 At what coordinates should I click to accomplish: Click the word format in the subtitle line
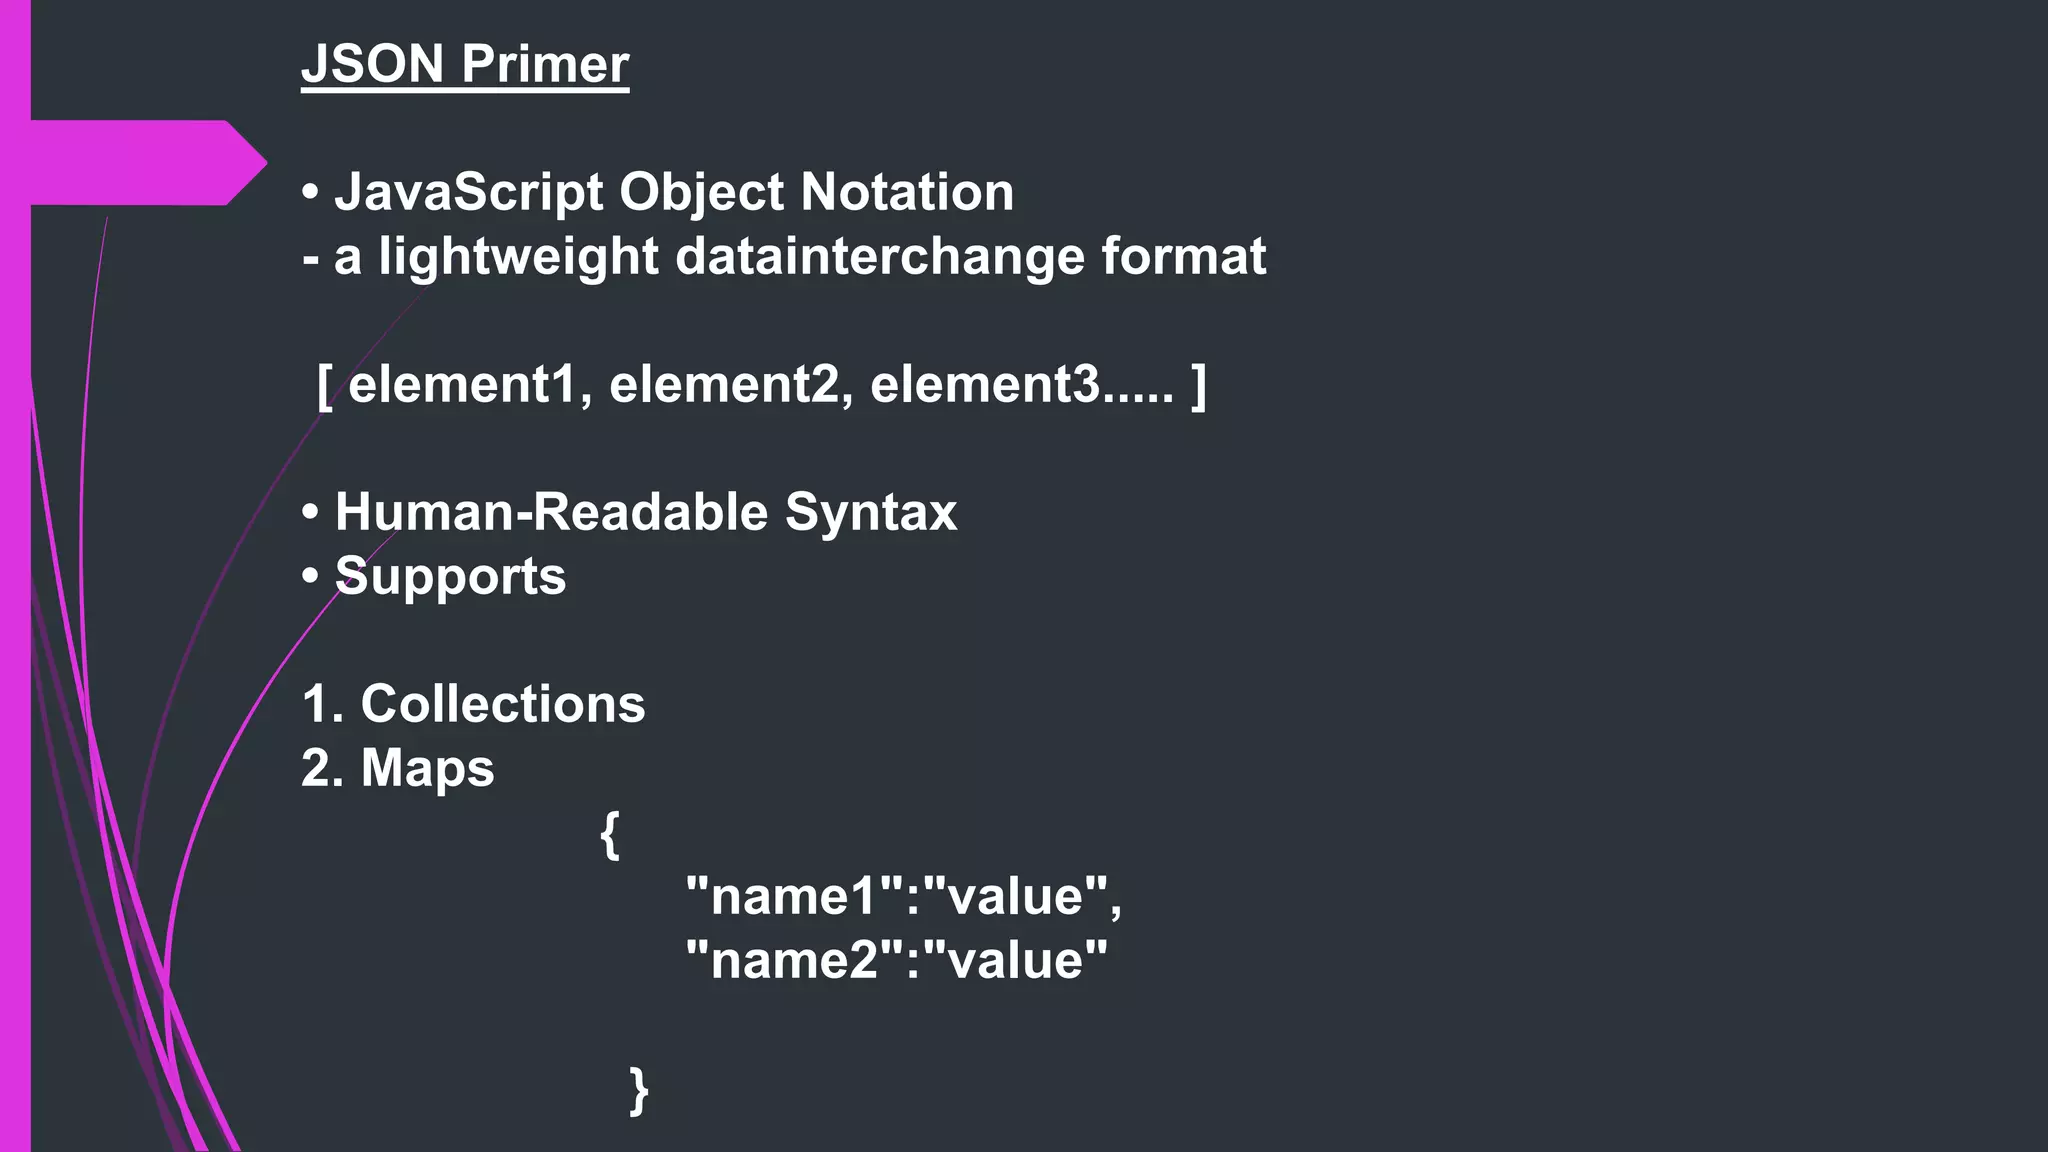1183,256
